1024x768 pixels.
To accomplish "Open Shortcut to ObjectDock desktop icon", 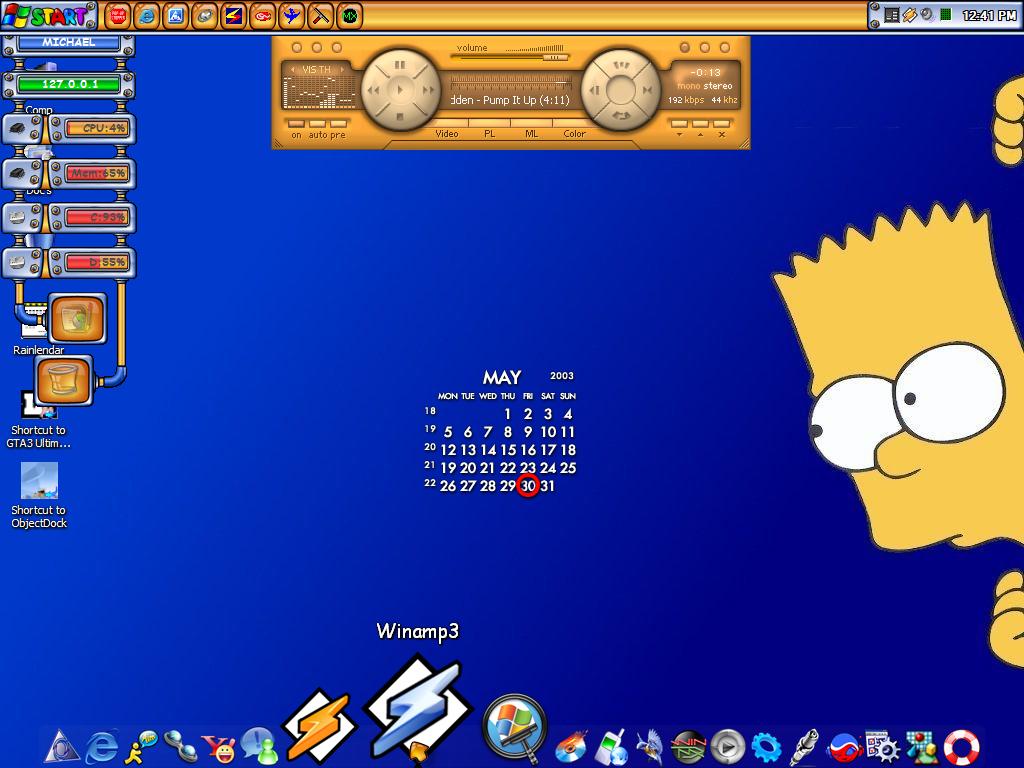I will click(x=39, y=495).
